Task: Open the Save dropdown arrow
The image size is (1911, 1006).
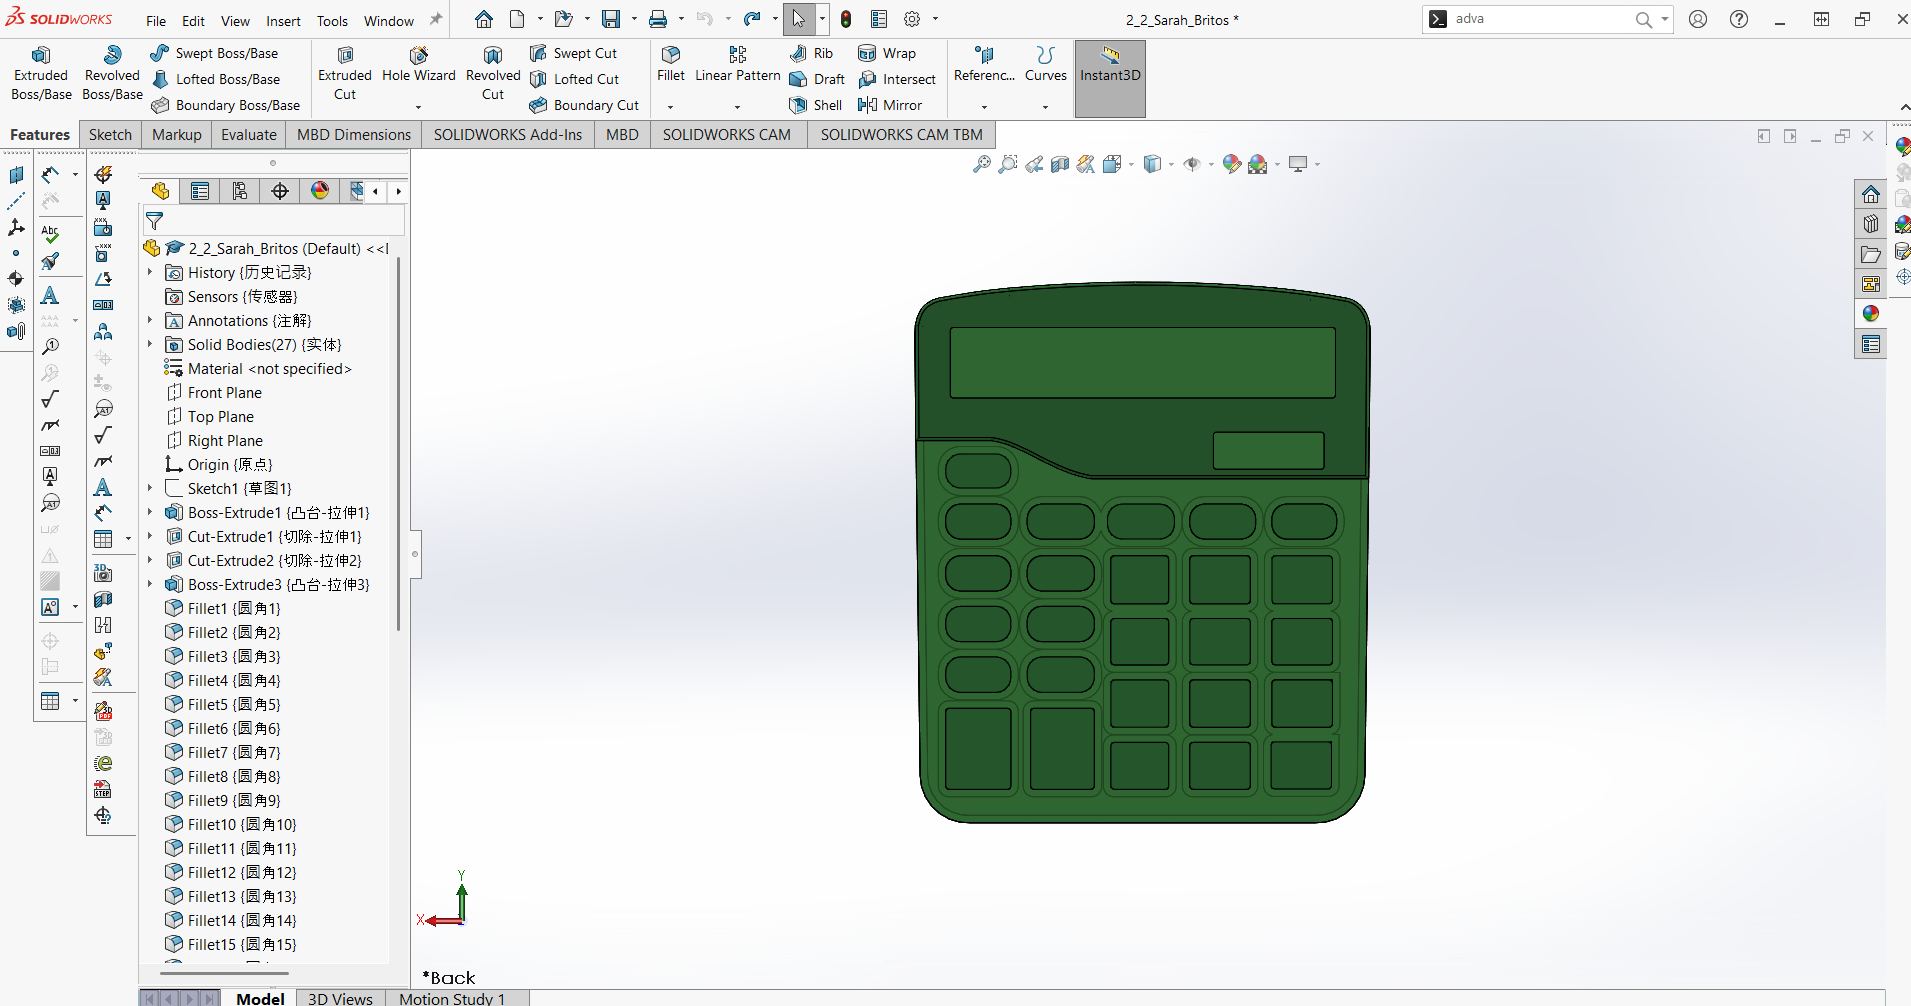Action: click(x=633, y=19)
